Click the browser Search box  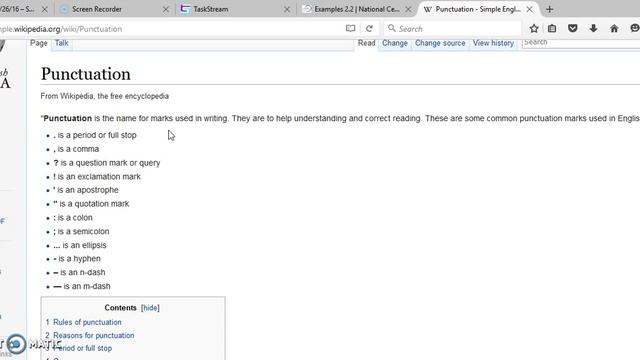[452, 29]
